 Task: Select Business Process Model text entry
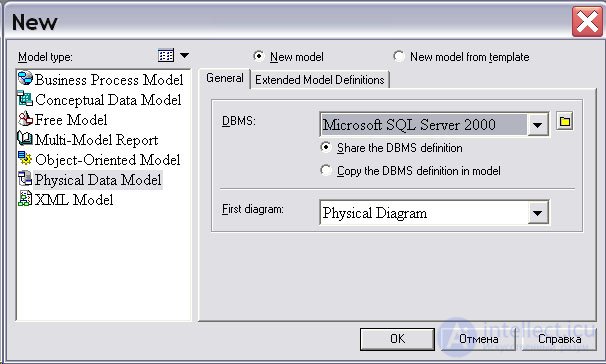(109, 80)
